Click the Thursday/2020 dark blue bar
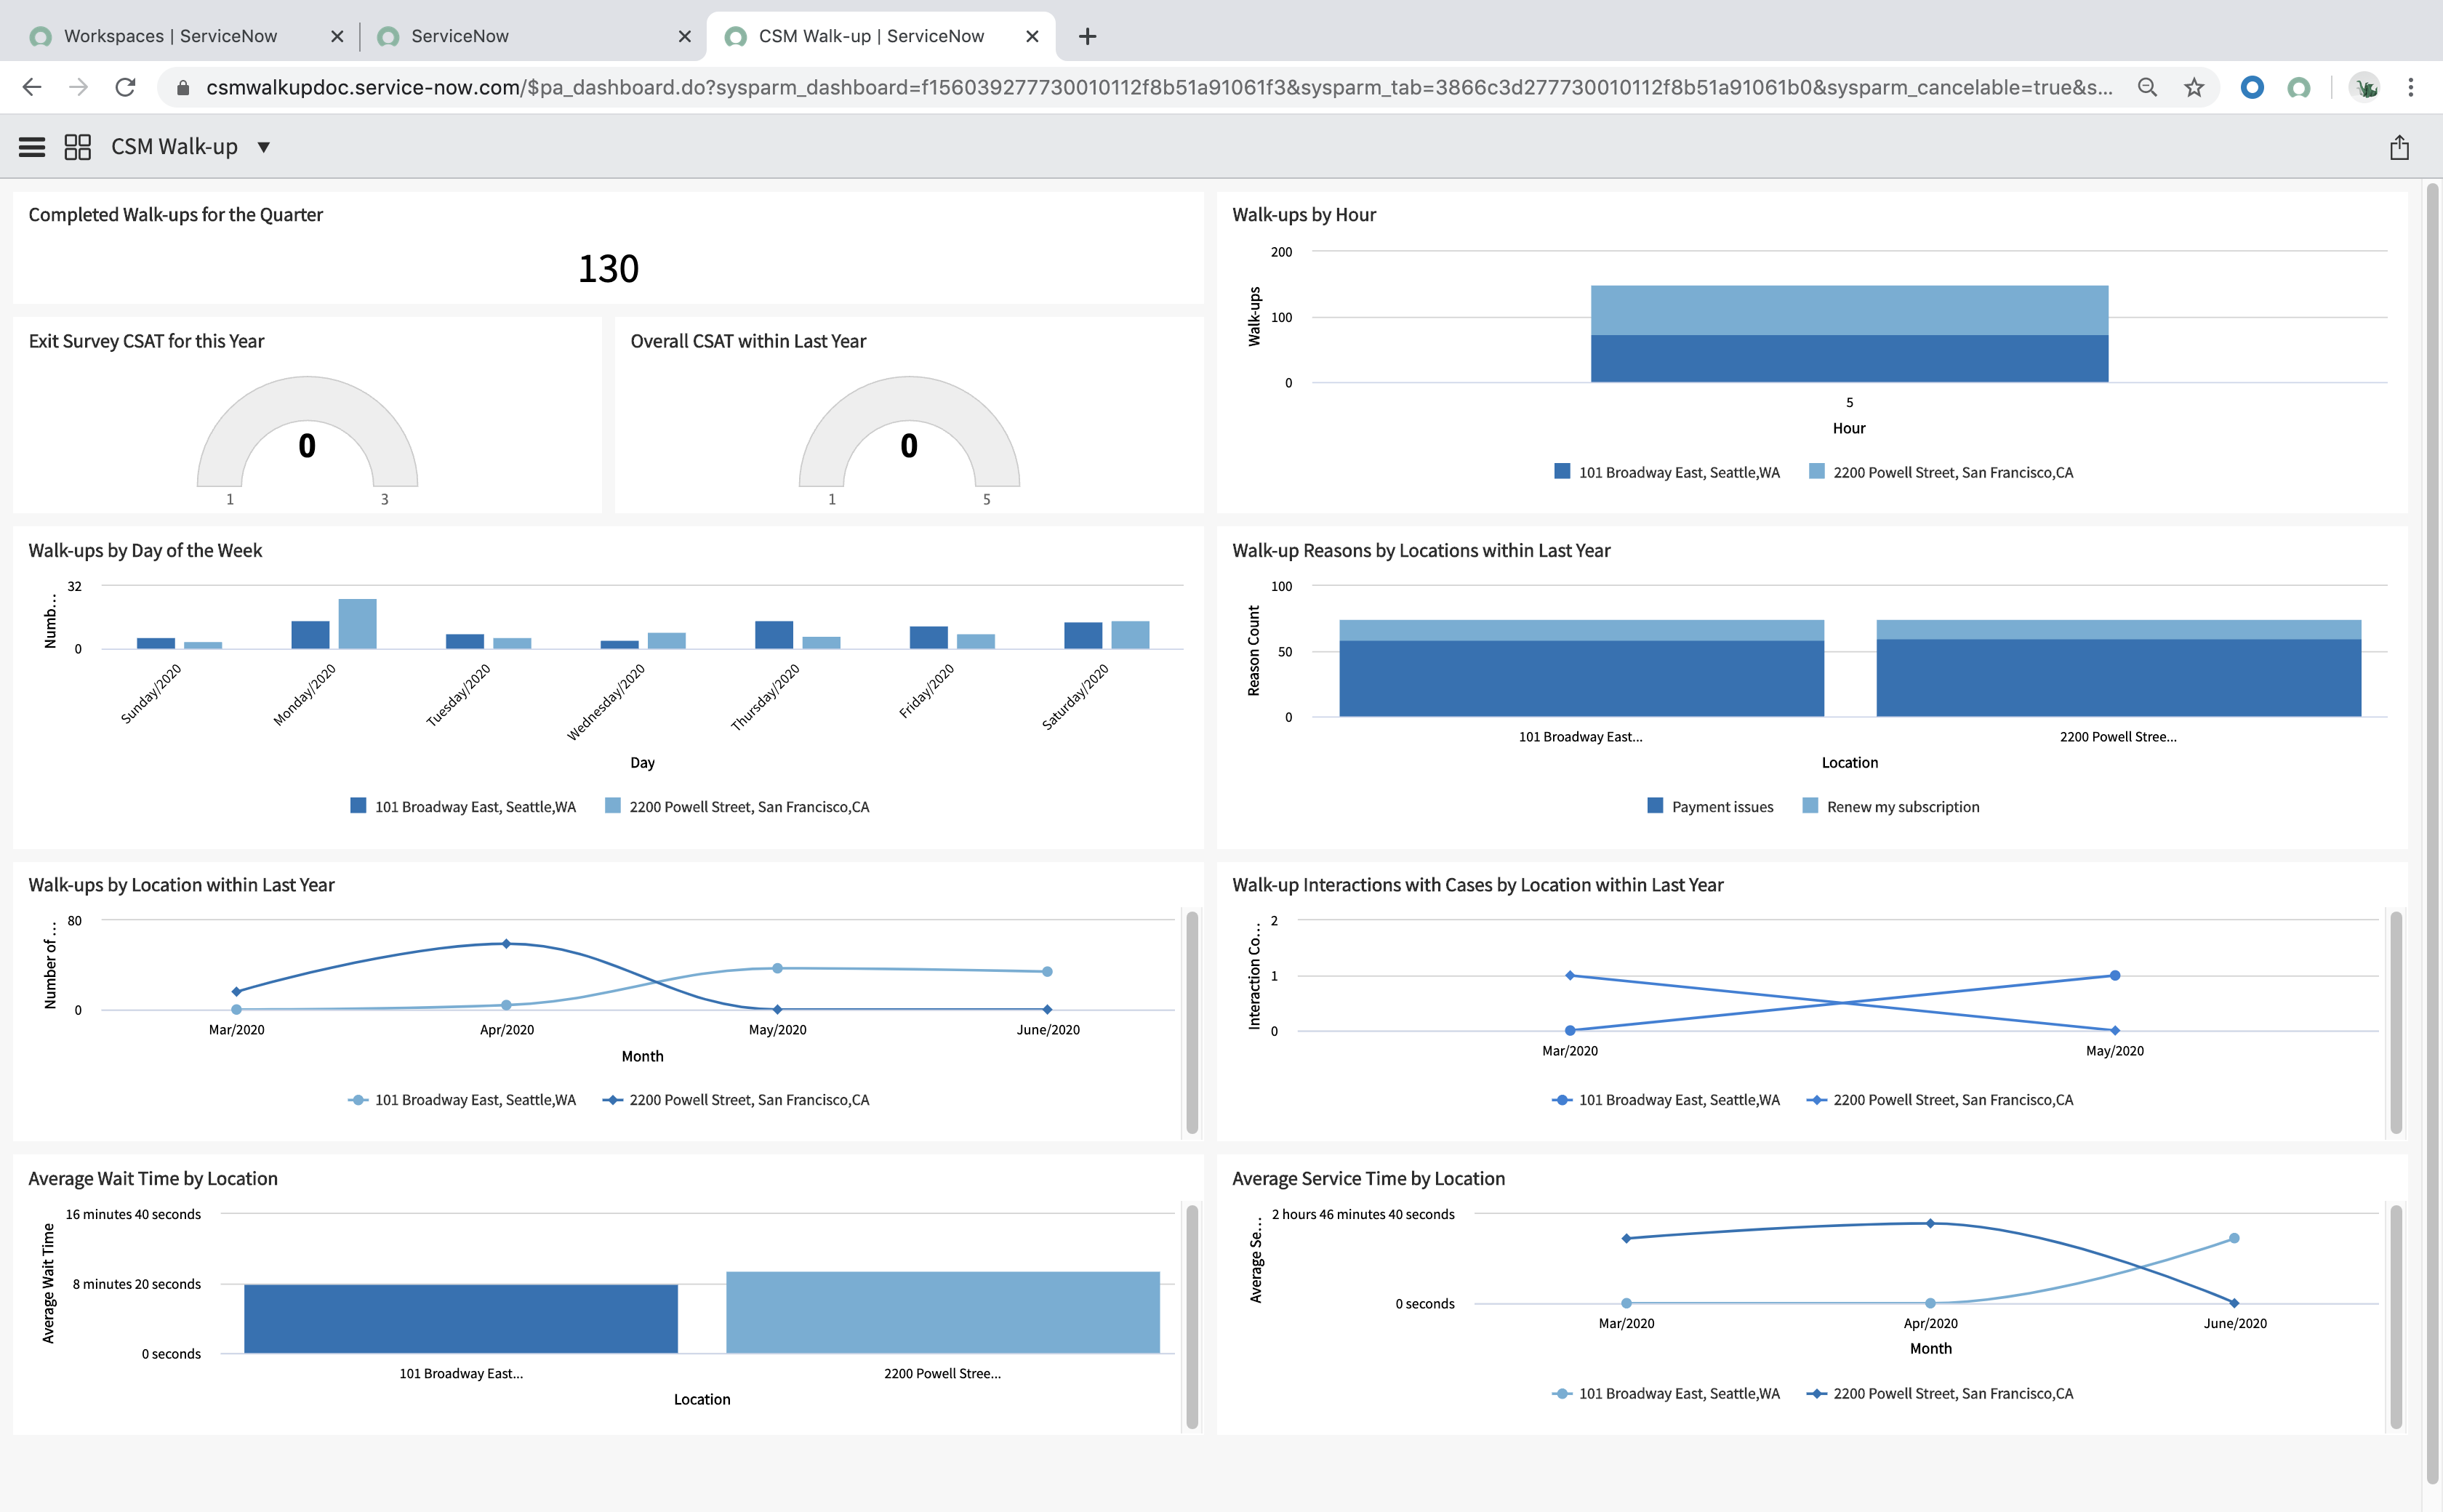2443x1512 pixels. coord(774,635)
